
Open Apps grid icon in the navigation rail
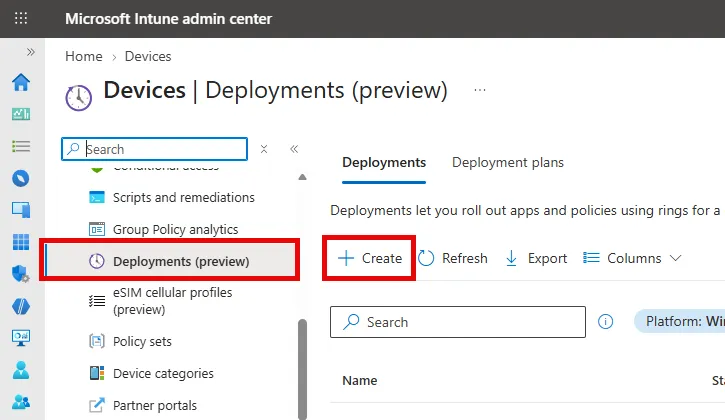[21, 242]
